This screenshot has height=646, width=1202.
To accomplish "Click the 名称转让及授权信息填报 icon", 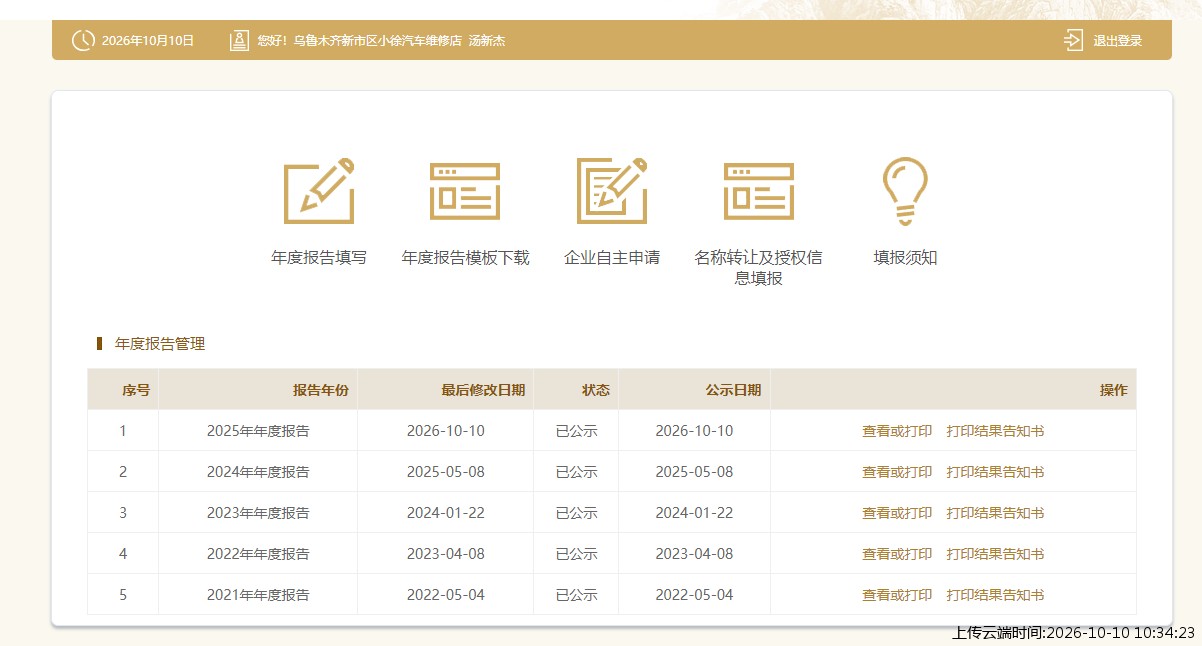I will coord(759,191).
